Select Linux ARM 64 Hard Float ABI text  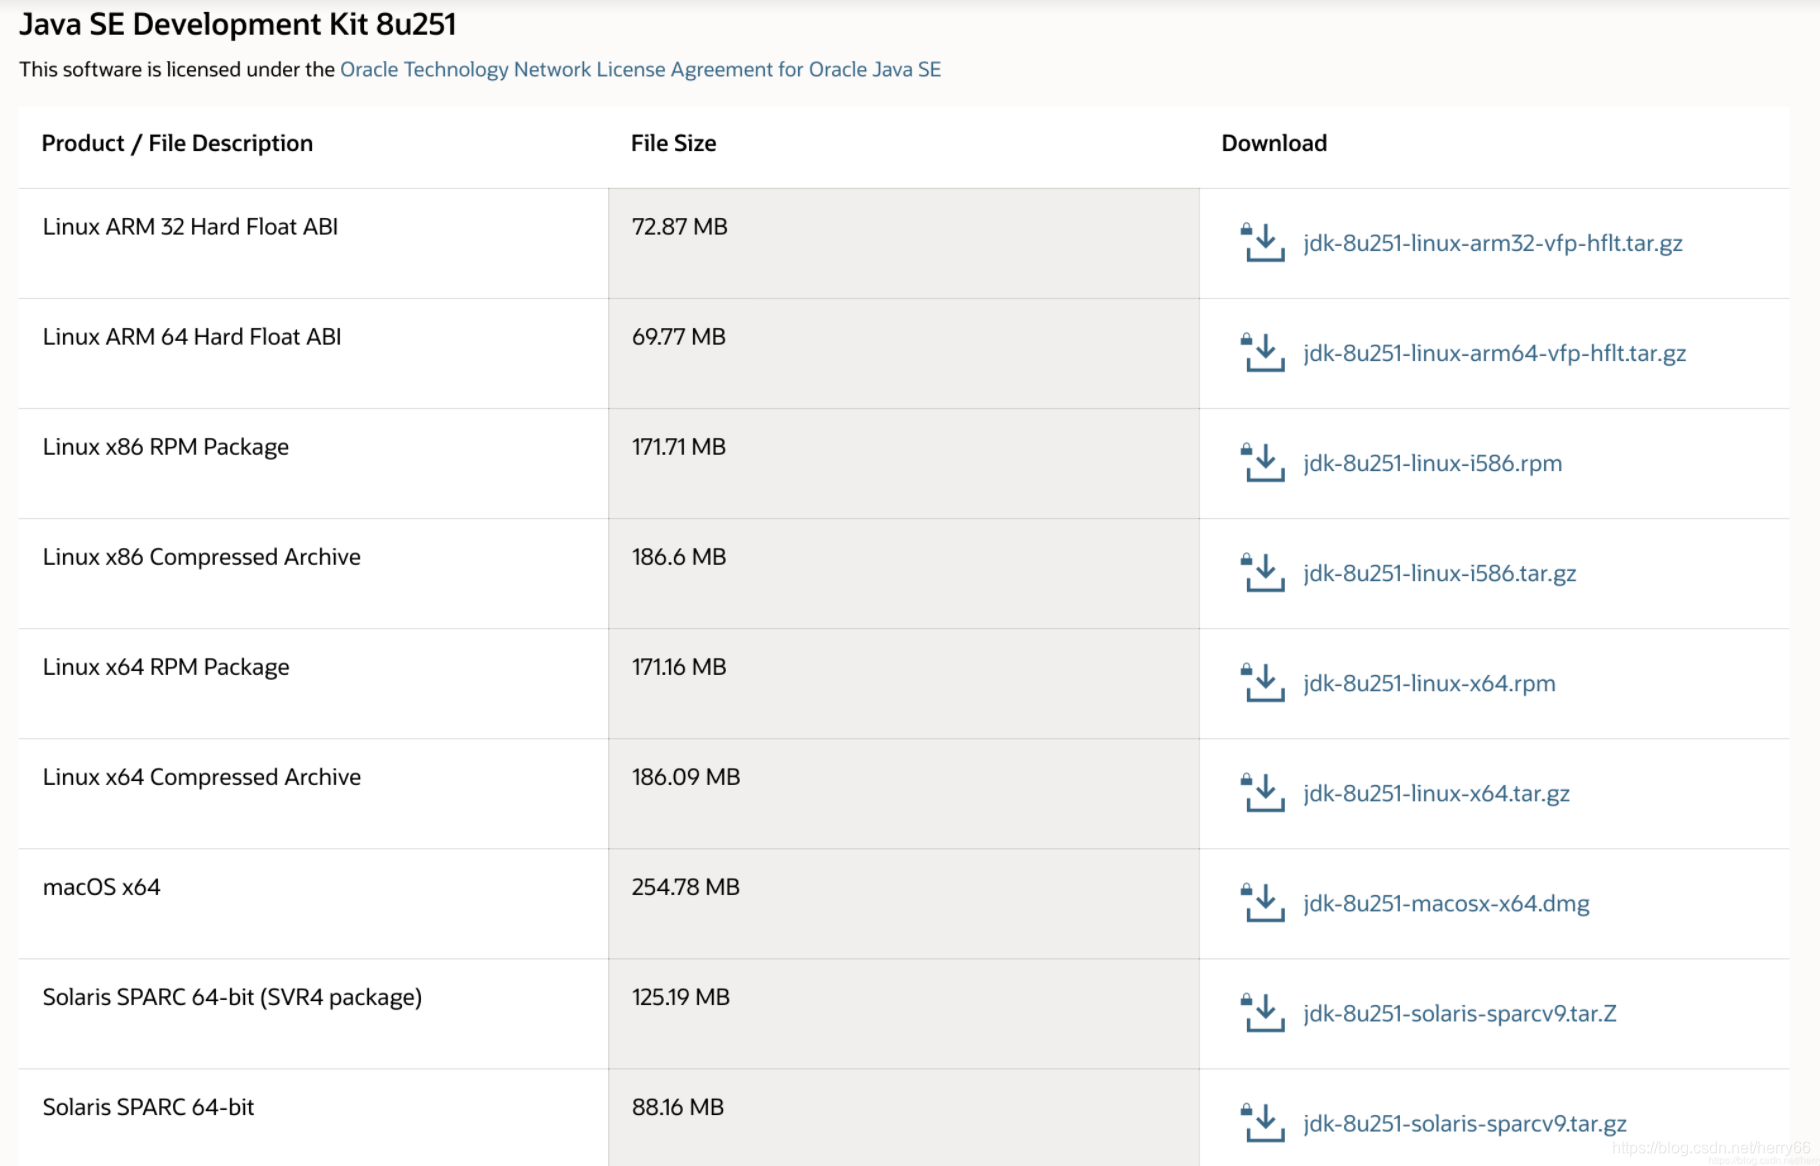(192, 337)
